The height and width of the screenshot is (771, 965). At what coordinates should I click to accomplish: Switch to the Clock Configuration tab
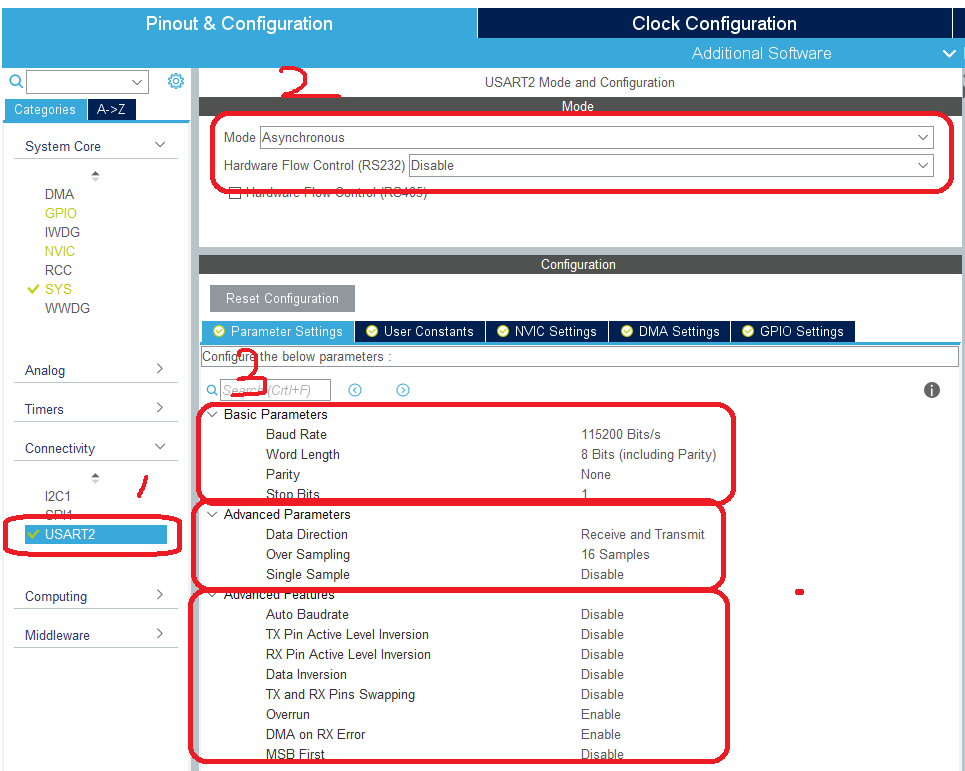pyautogui.click(x=714, y=23)
